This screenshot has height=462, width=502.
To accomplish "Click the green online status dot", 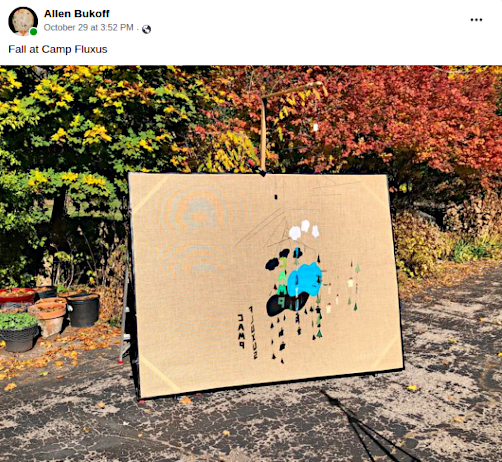I will pyautogui.click(x=33, y=32).
